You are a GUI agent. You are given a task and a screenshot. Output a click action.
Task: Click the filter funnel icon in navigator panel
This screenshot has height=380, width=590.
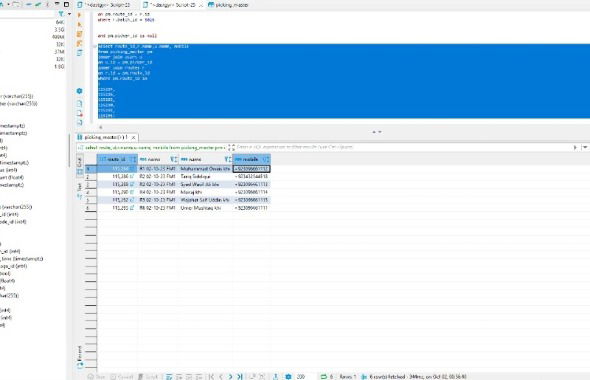[61, 14]
